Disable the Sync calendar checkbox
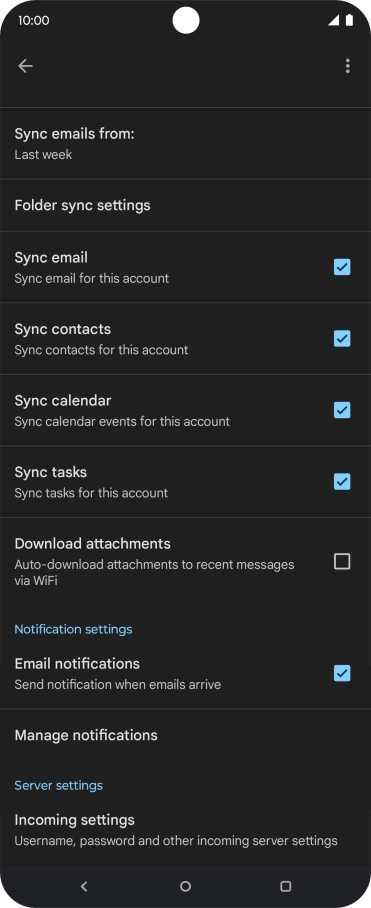The image size is (371, 908). (342, 410)
